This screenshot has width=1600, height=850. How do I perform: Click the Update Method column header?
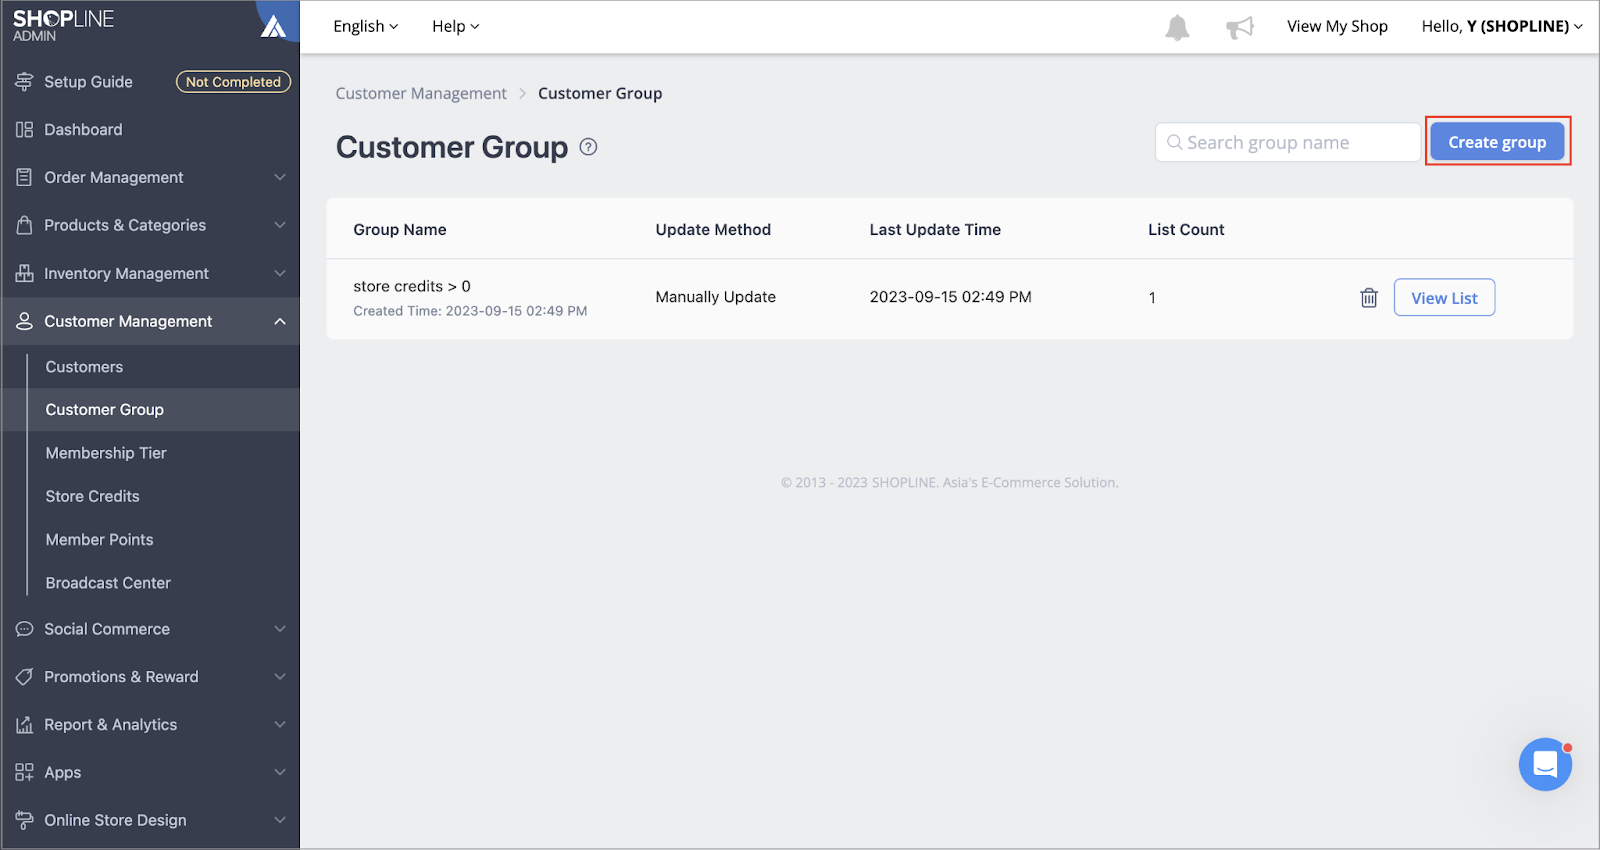click(x=713, y=229)
